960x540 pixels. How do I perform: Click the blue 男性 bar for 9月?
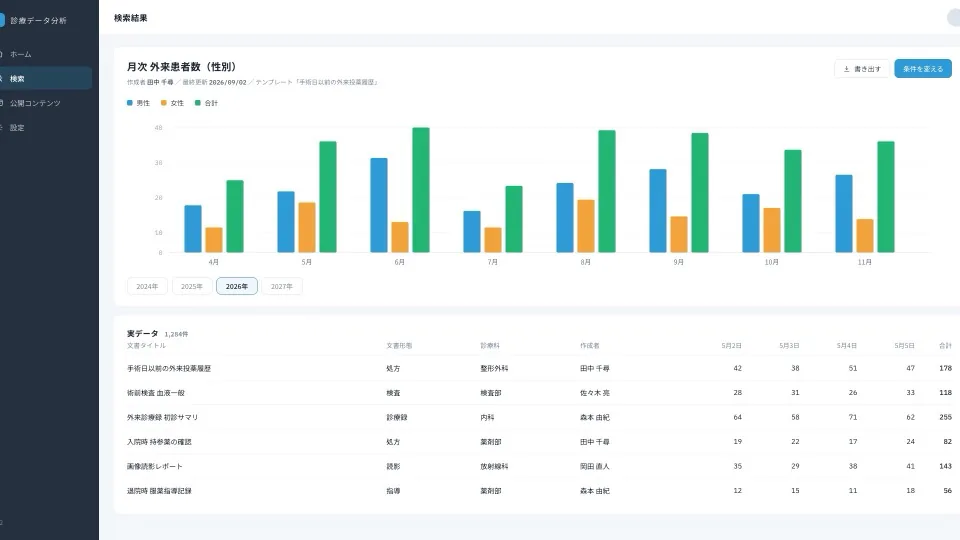pos(658,211)
